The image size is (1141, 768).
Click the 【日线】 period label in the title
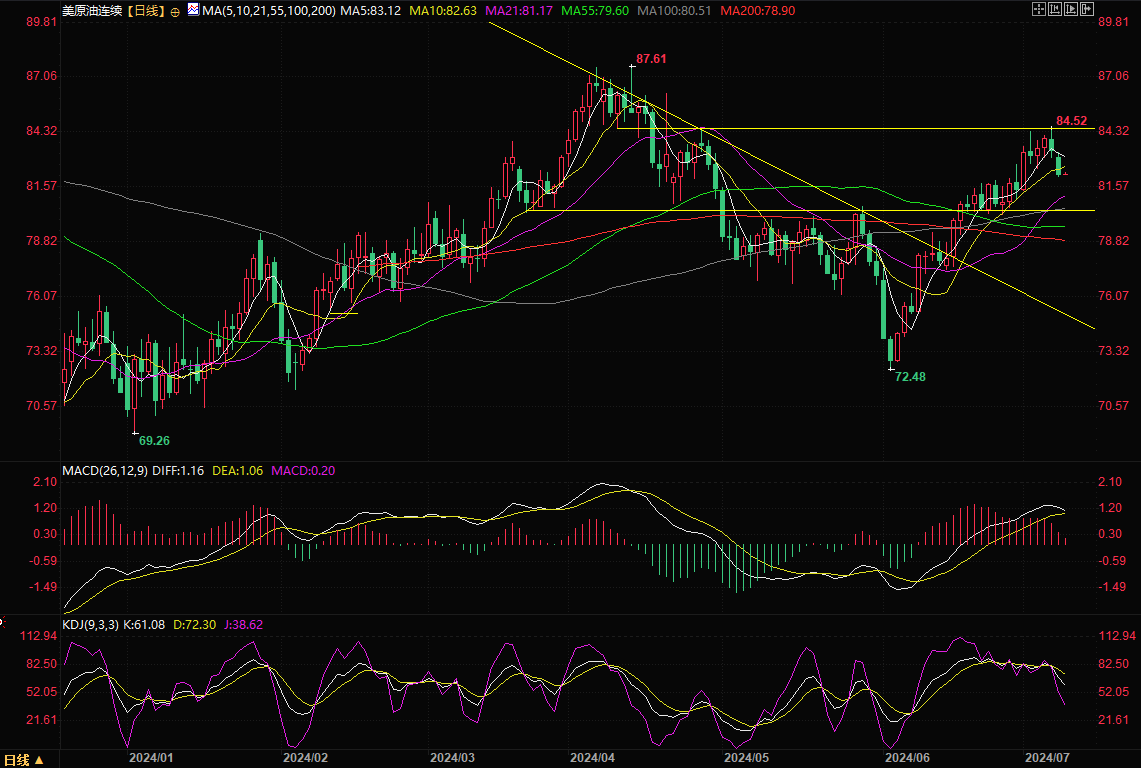pos(144,11)
